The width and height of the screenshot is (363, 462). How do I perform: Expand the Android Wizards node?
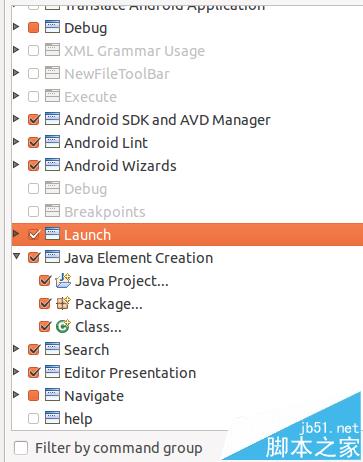16,164
